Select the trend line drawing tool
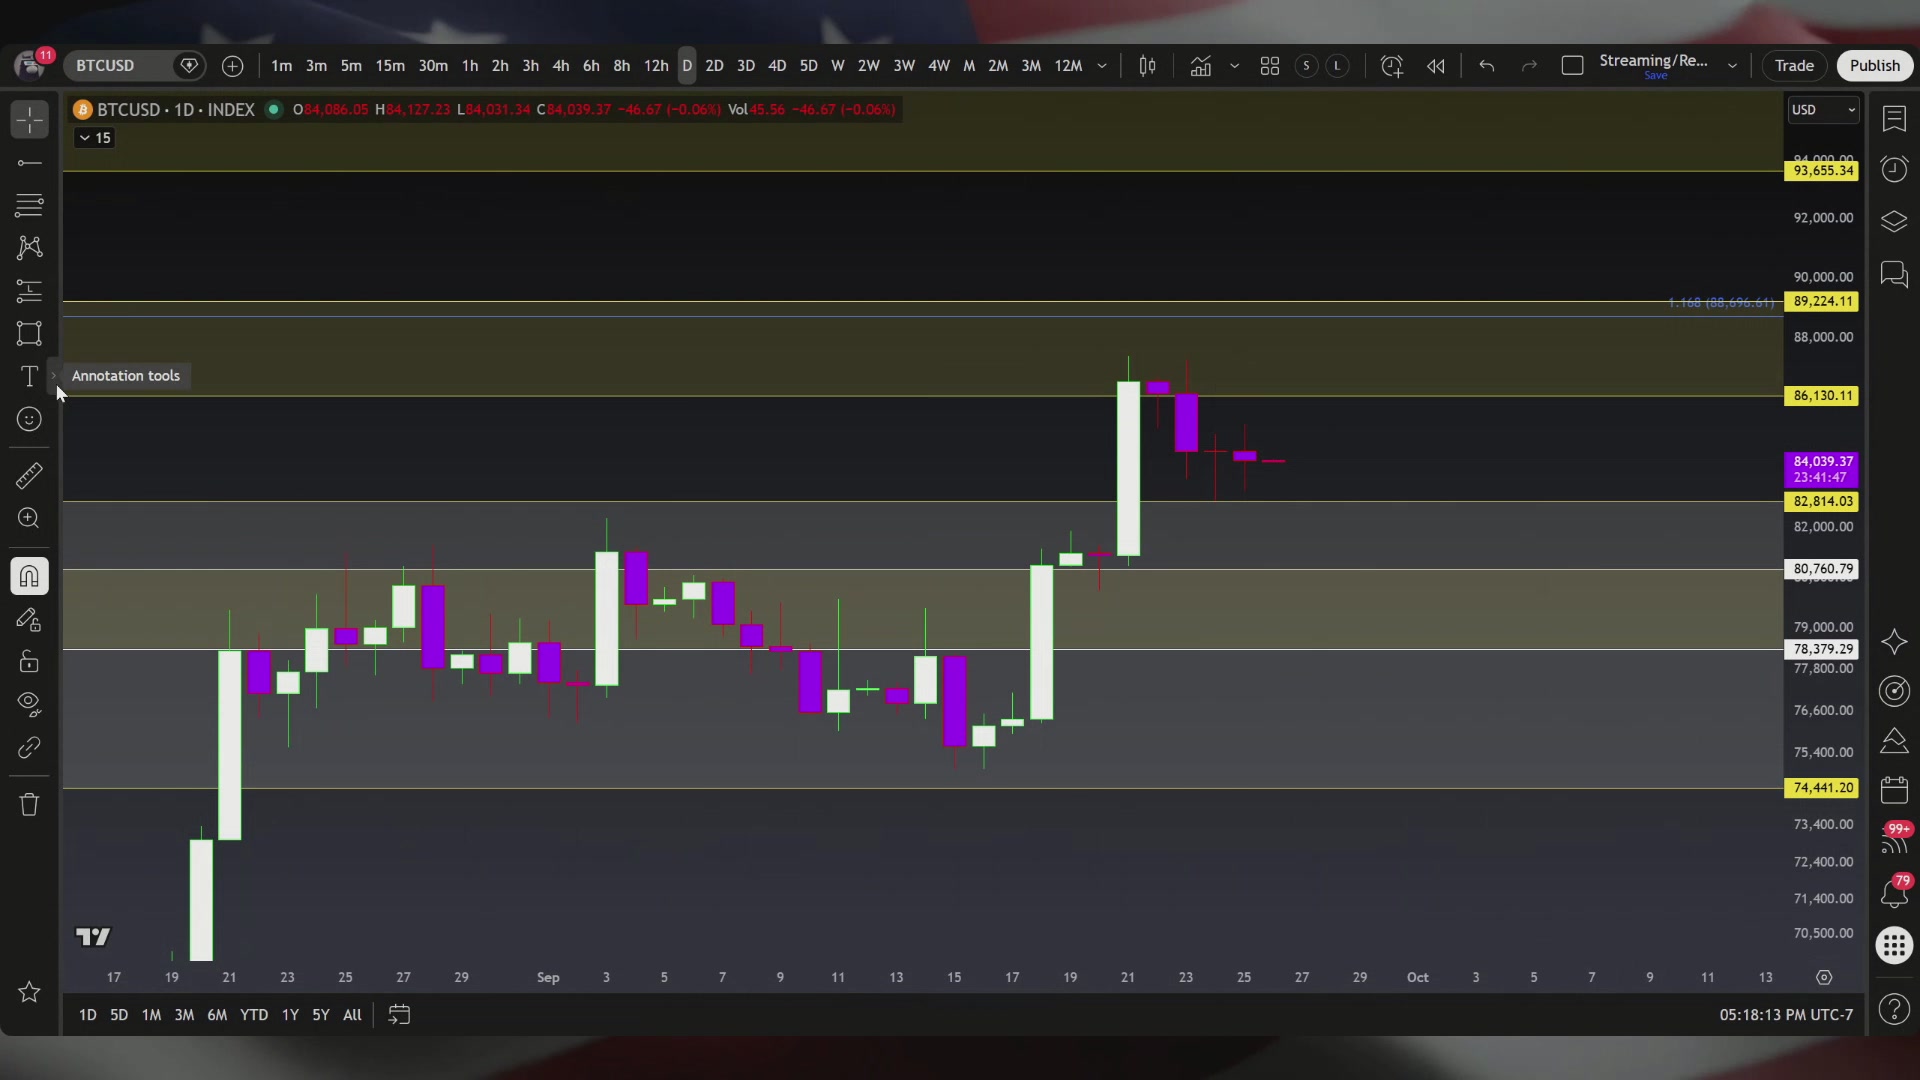This screenshot has width=1920, height=1080. click(x=29, y=163)
